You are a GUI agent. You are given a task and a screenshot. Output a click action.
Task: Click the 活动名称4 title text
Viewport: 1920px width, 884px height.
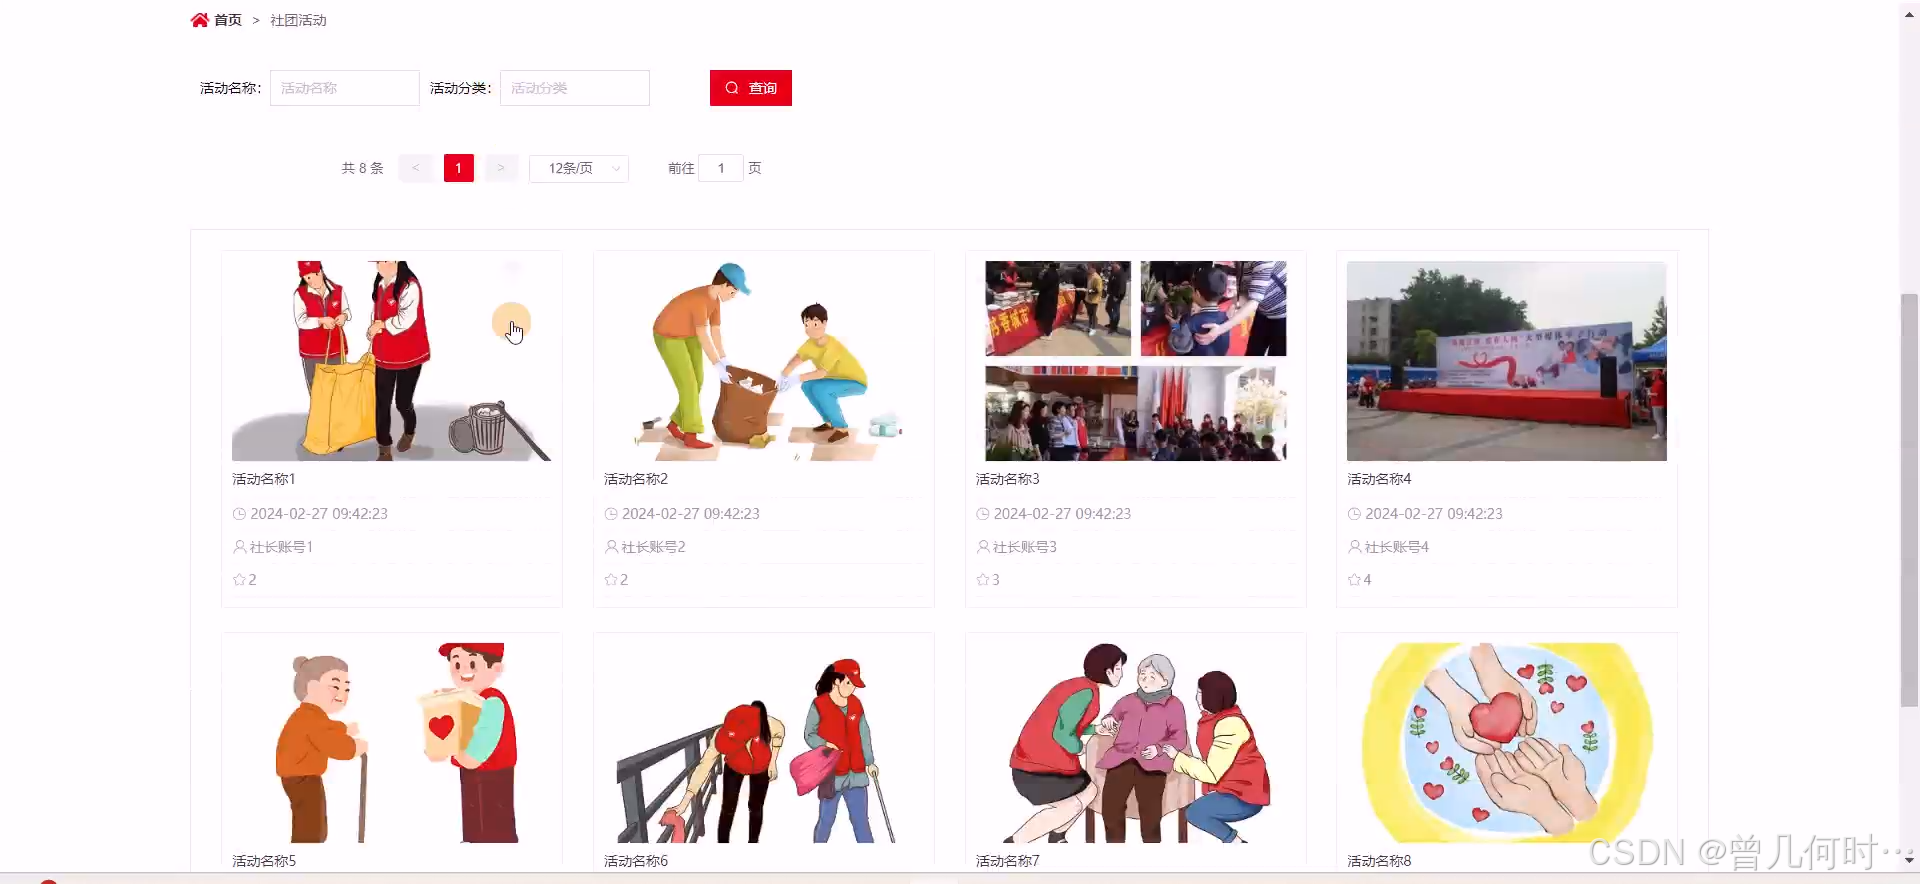pos(1379,479)
